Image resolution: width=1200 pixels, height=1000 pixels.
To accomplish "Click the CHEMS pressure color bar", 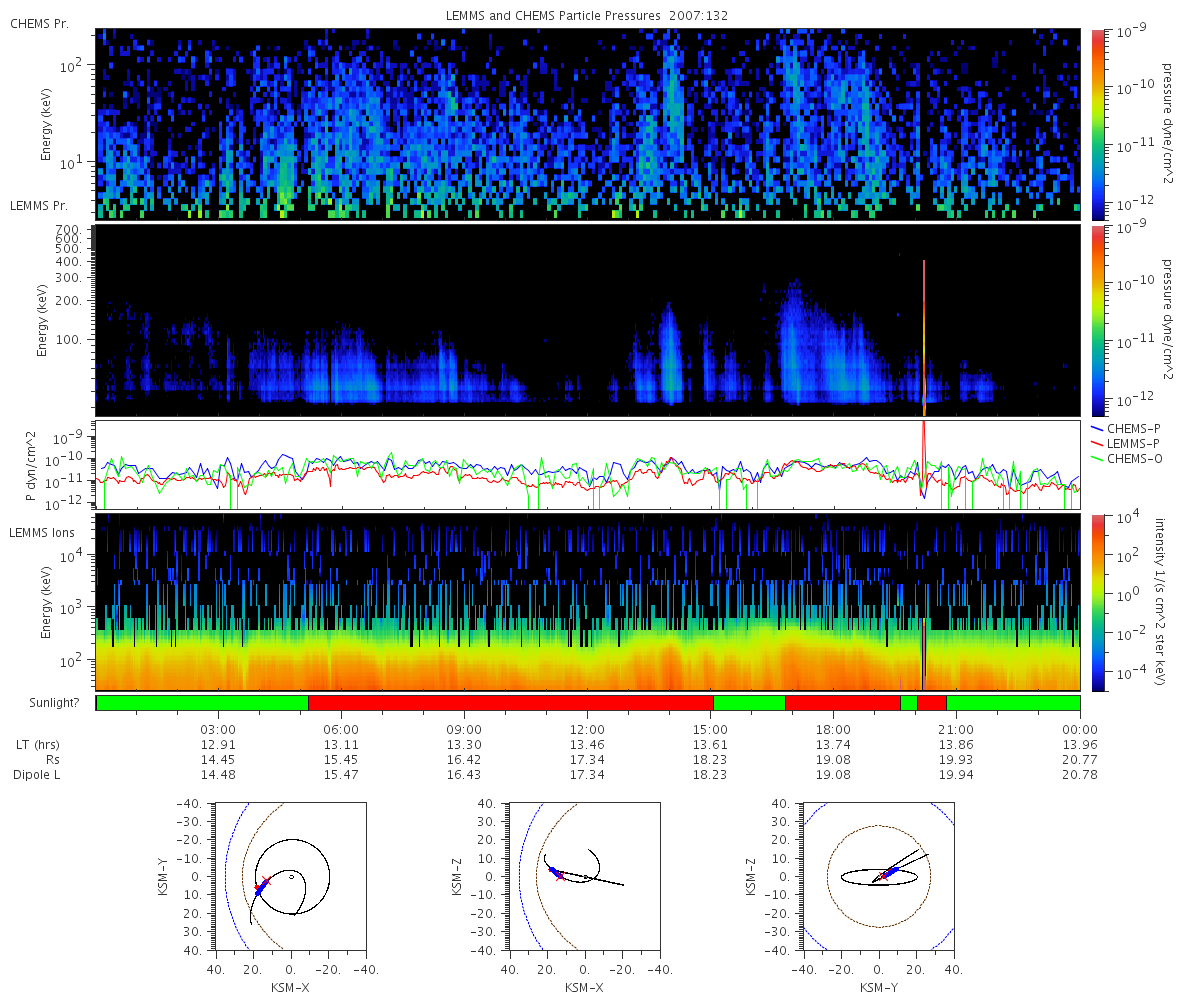I will pyautogui.click(x=1098, y=124).
